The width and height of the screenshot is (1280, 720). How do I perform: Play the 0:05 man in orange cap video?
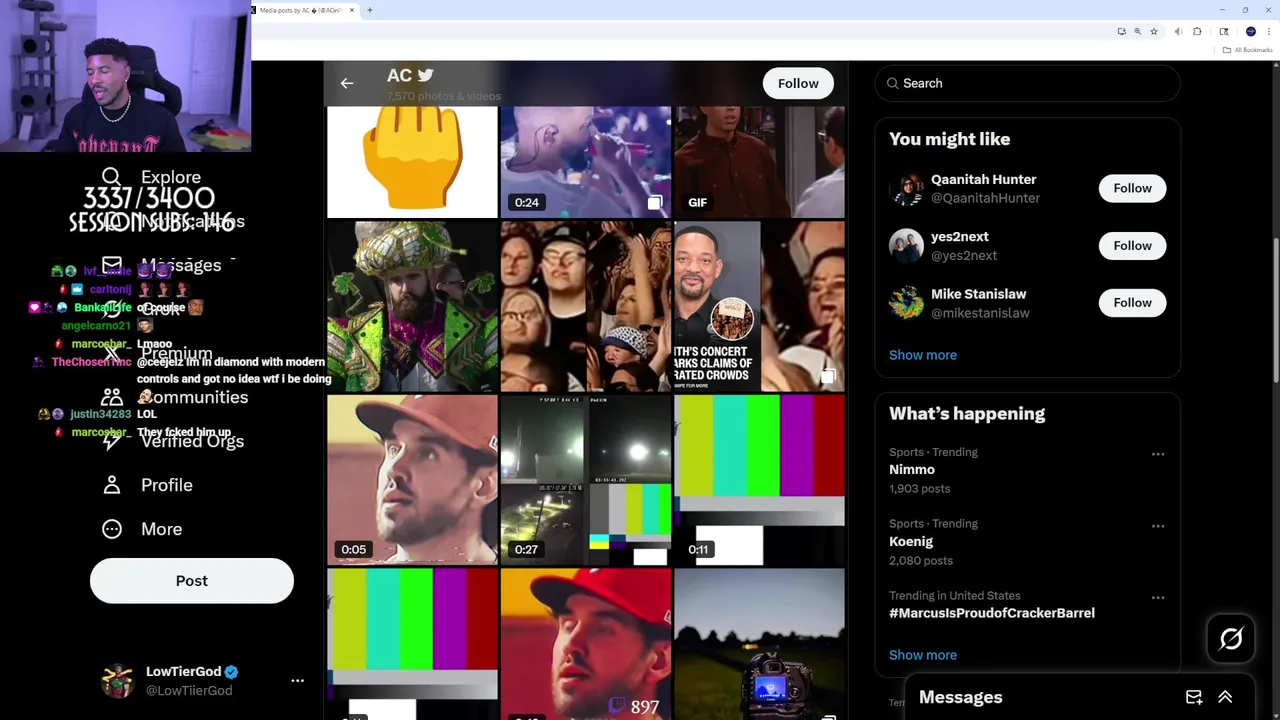[412, 480]
